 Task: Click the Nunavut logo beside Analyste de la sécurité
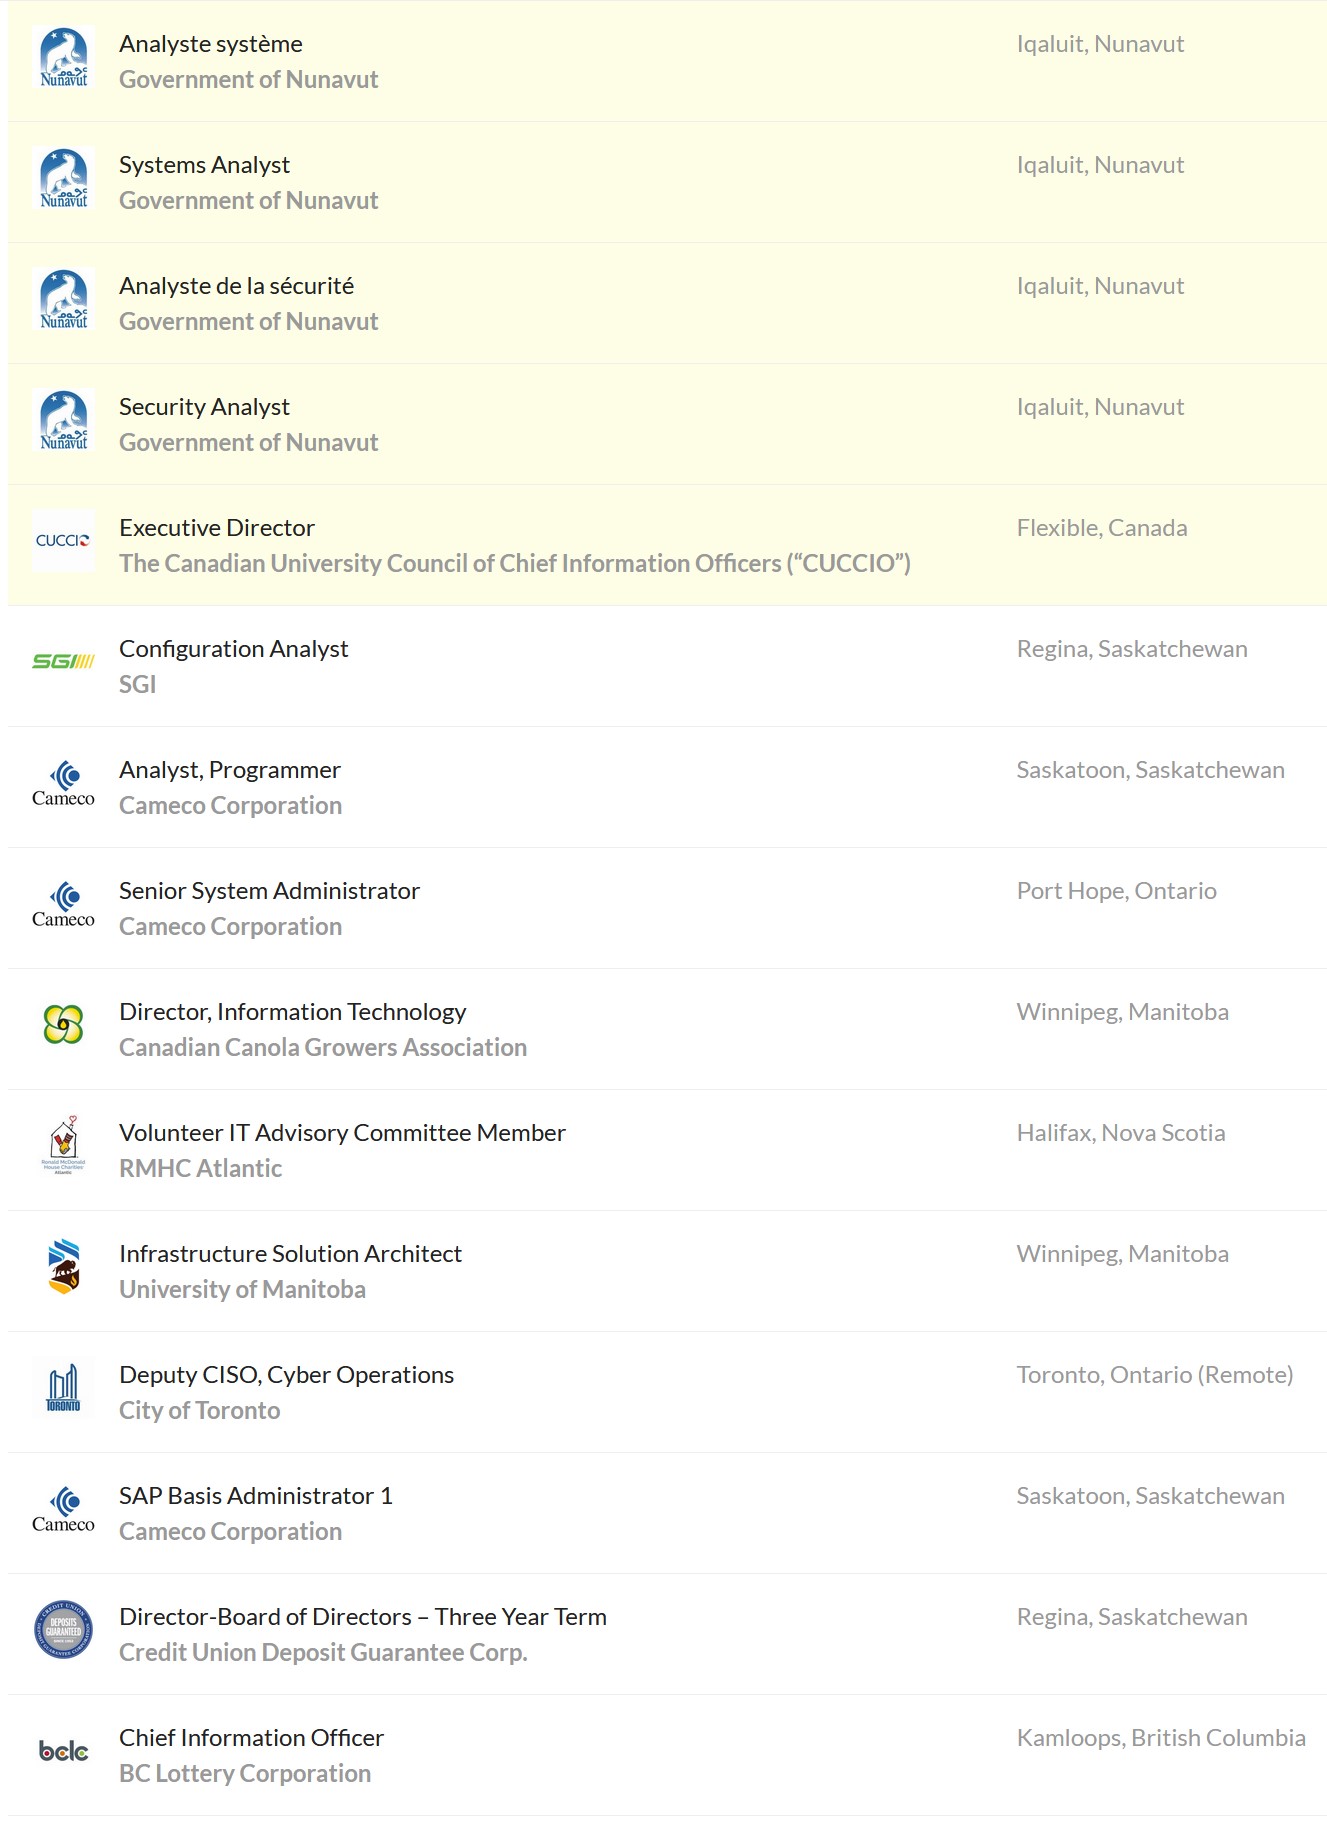point(63,301)
